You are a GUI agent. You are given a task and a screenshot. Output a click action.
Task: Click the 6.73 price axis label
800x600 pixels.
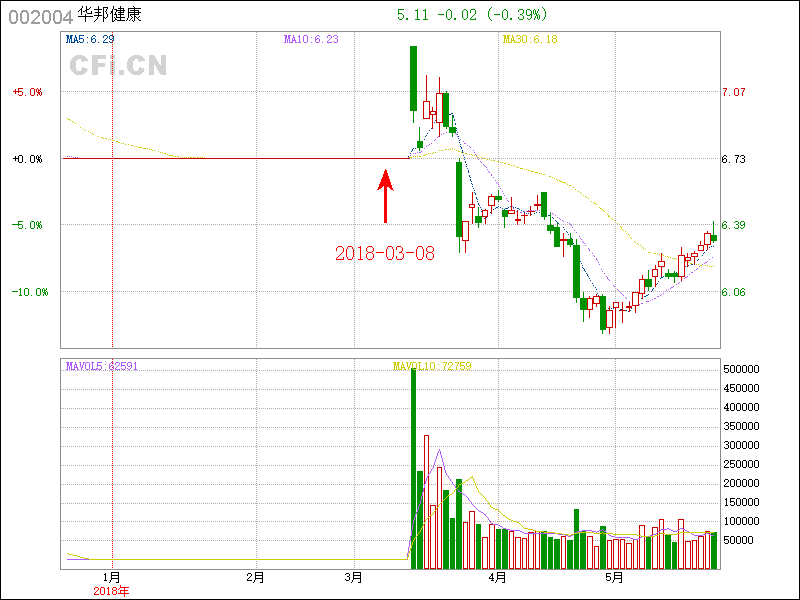coord(733,159)
